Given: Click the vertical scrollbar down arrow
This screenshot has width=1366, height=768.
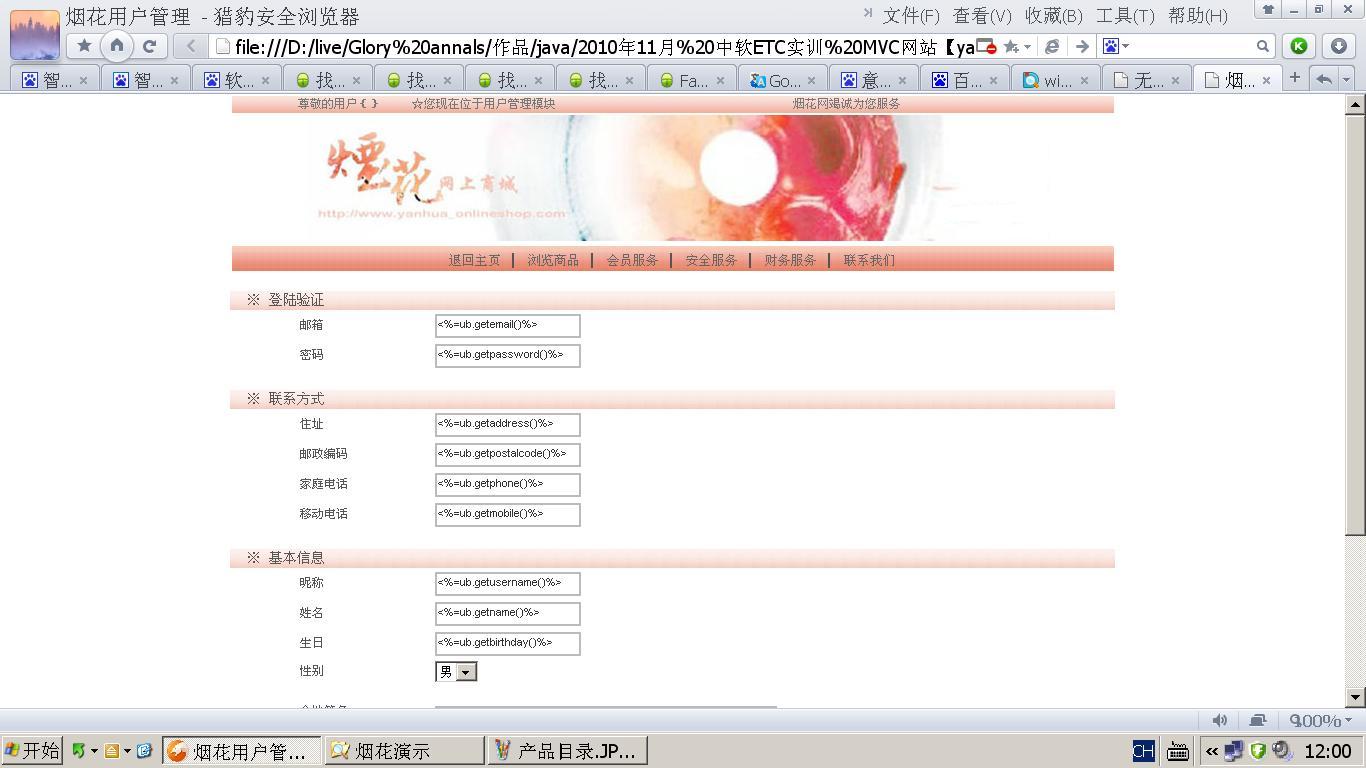Looking at the screenshot, I should click(1355, 697).
